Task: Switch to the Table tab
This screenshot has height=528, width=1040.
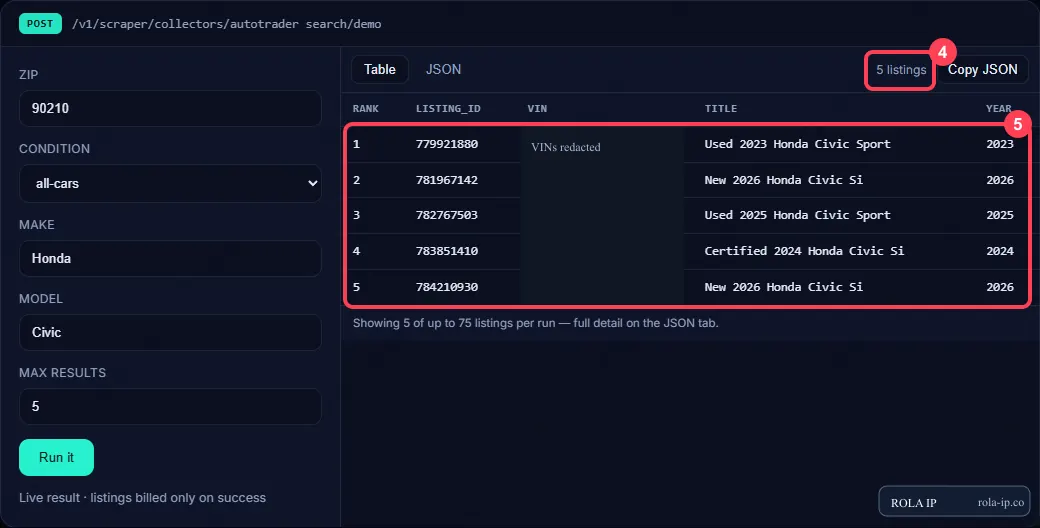Action: coord(379,70)
